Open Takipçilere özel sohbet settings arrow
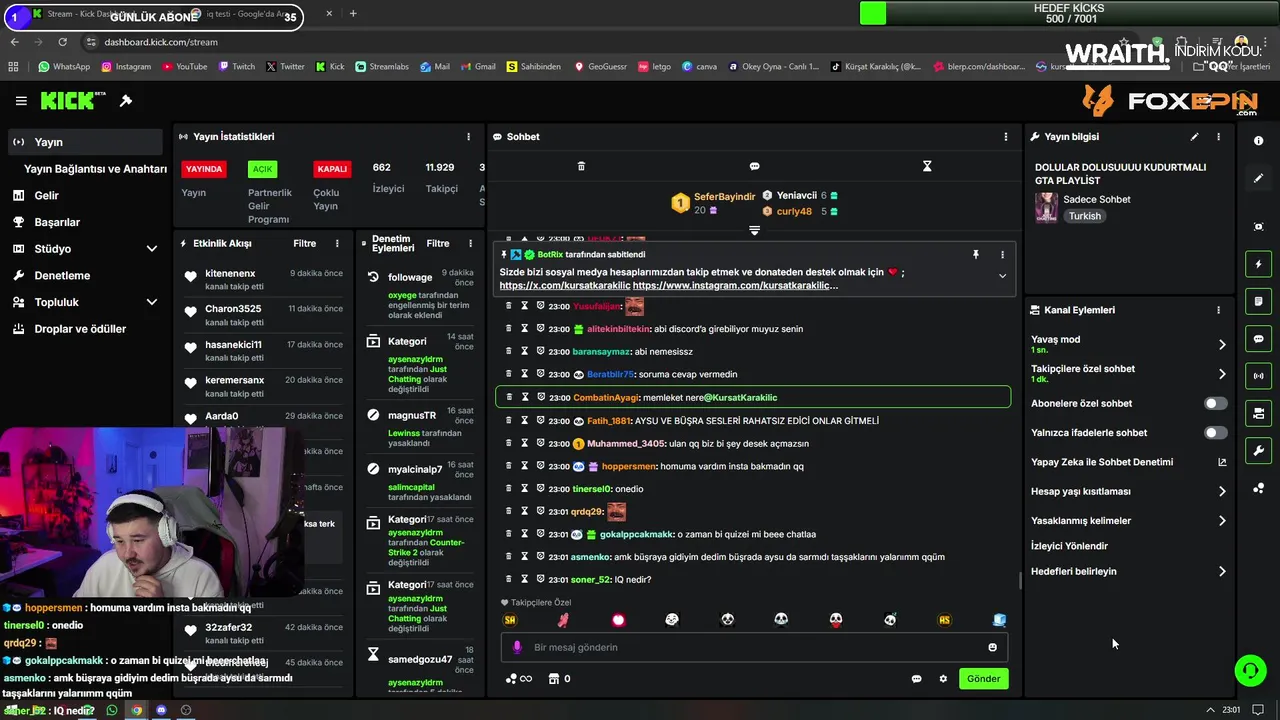The image size is (1280, 720). [1222, 374]
